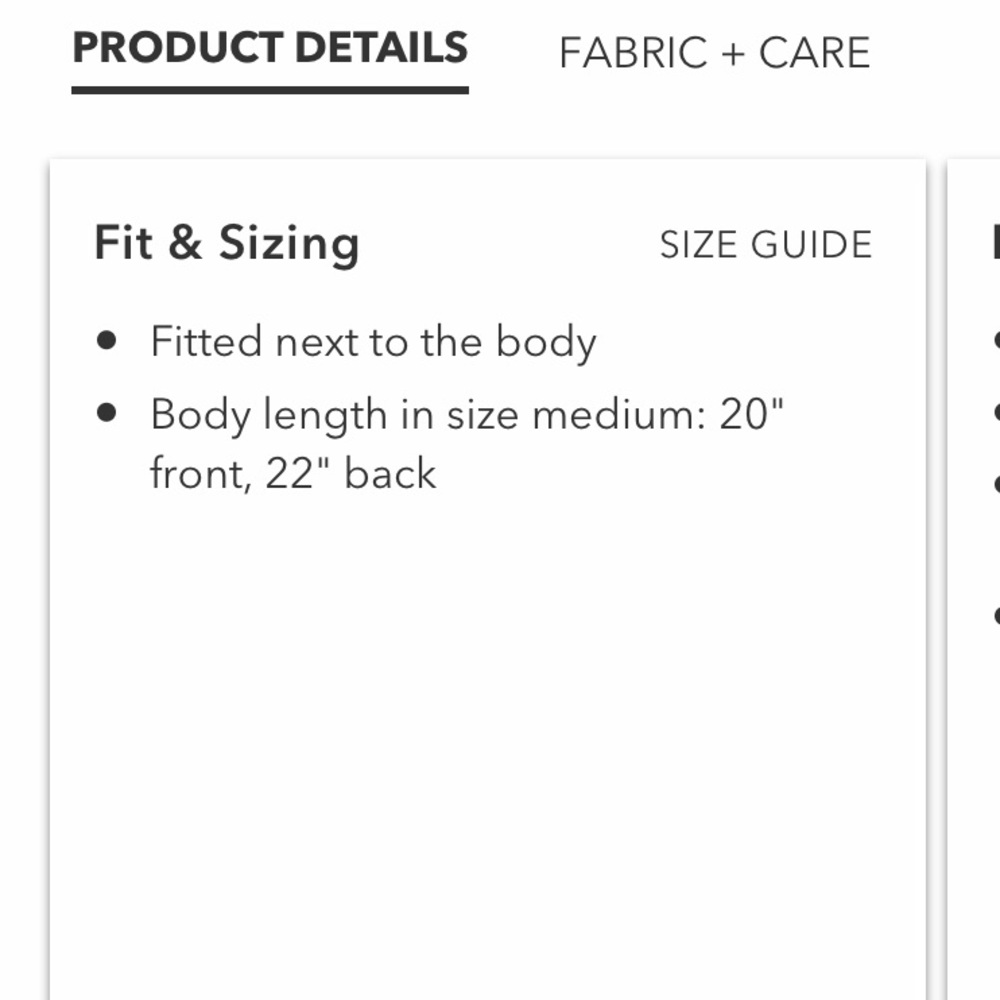
Task: Select the partial heading on the right card
Action: 995,243
